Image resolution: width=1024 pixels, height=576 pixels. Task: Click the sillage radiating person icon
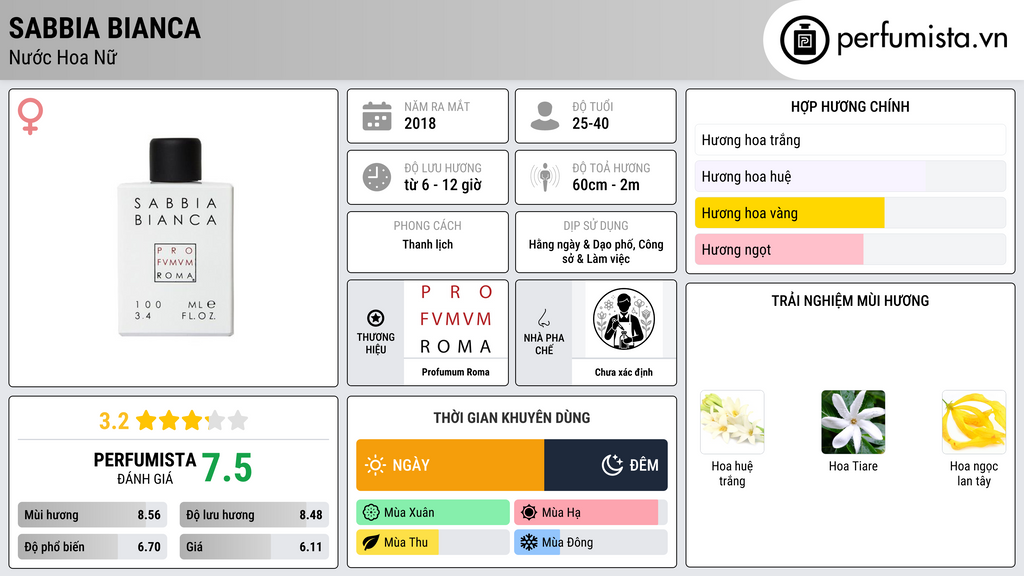[x=545, y=177]
